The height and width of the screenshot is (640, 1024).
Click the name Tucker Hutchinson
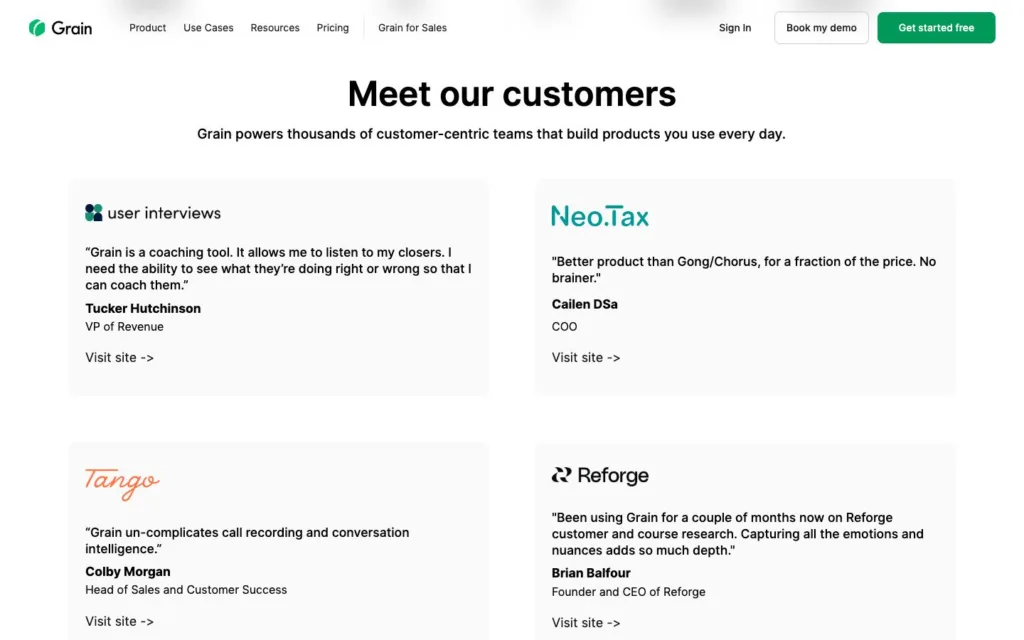[143, 308]
